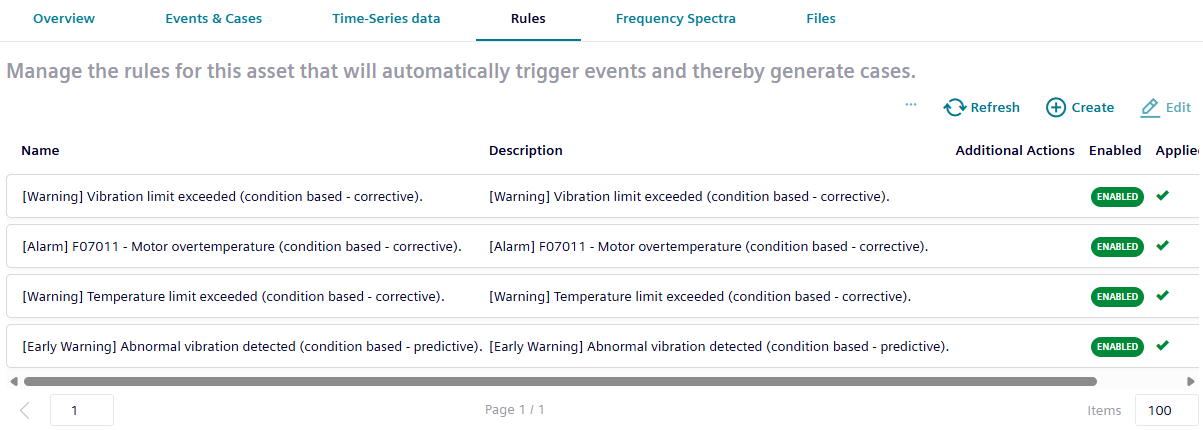Go to previous page chevron

tap(25, 410)
